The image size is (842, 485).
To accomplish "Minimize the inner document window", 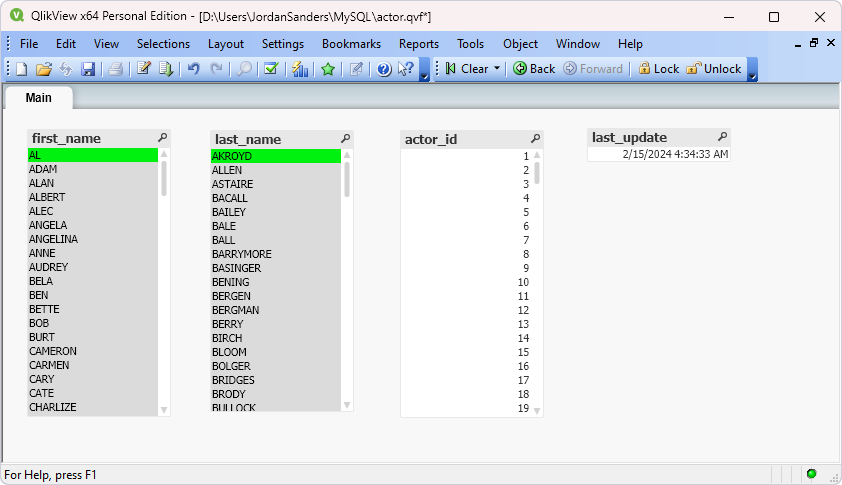I will tap(798, 44).
